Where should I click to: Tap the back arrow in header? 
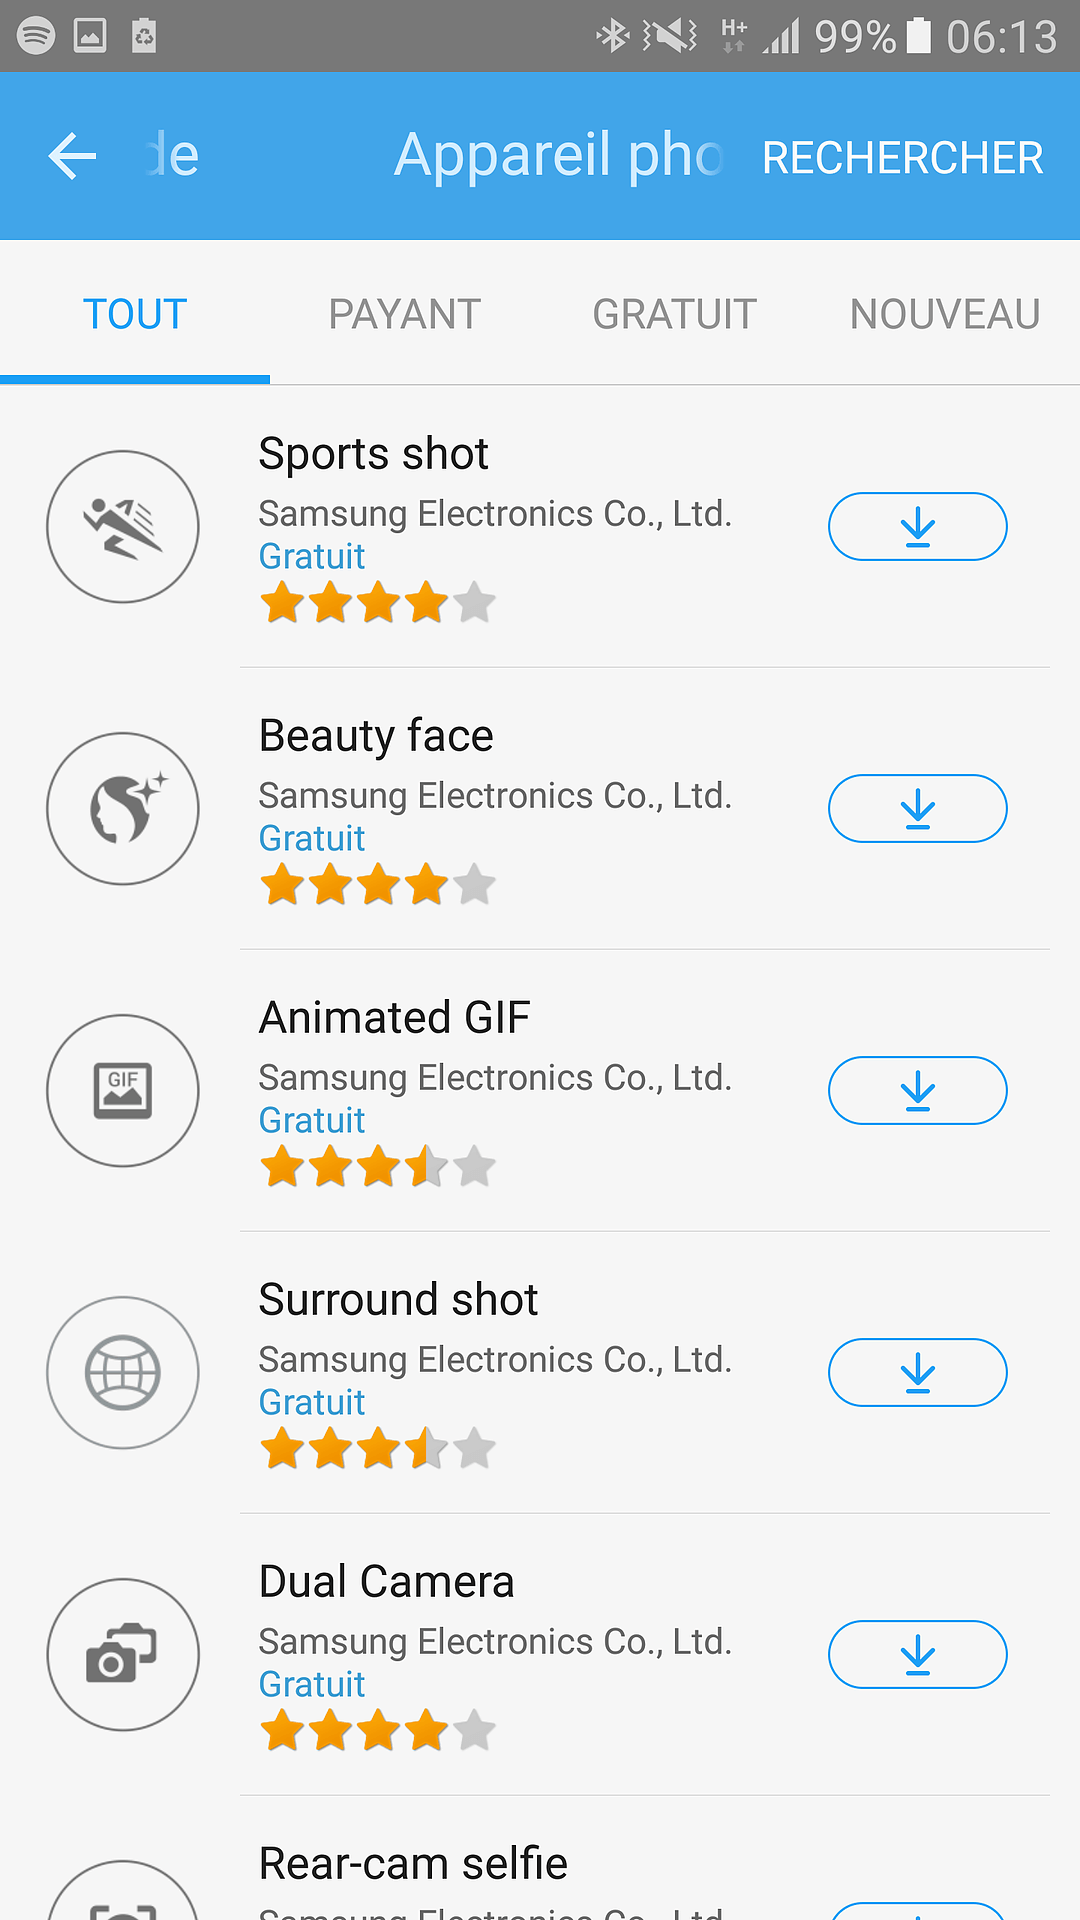[x=72, y=156]
